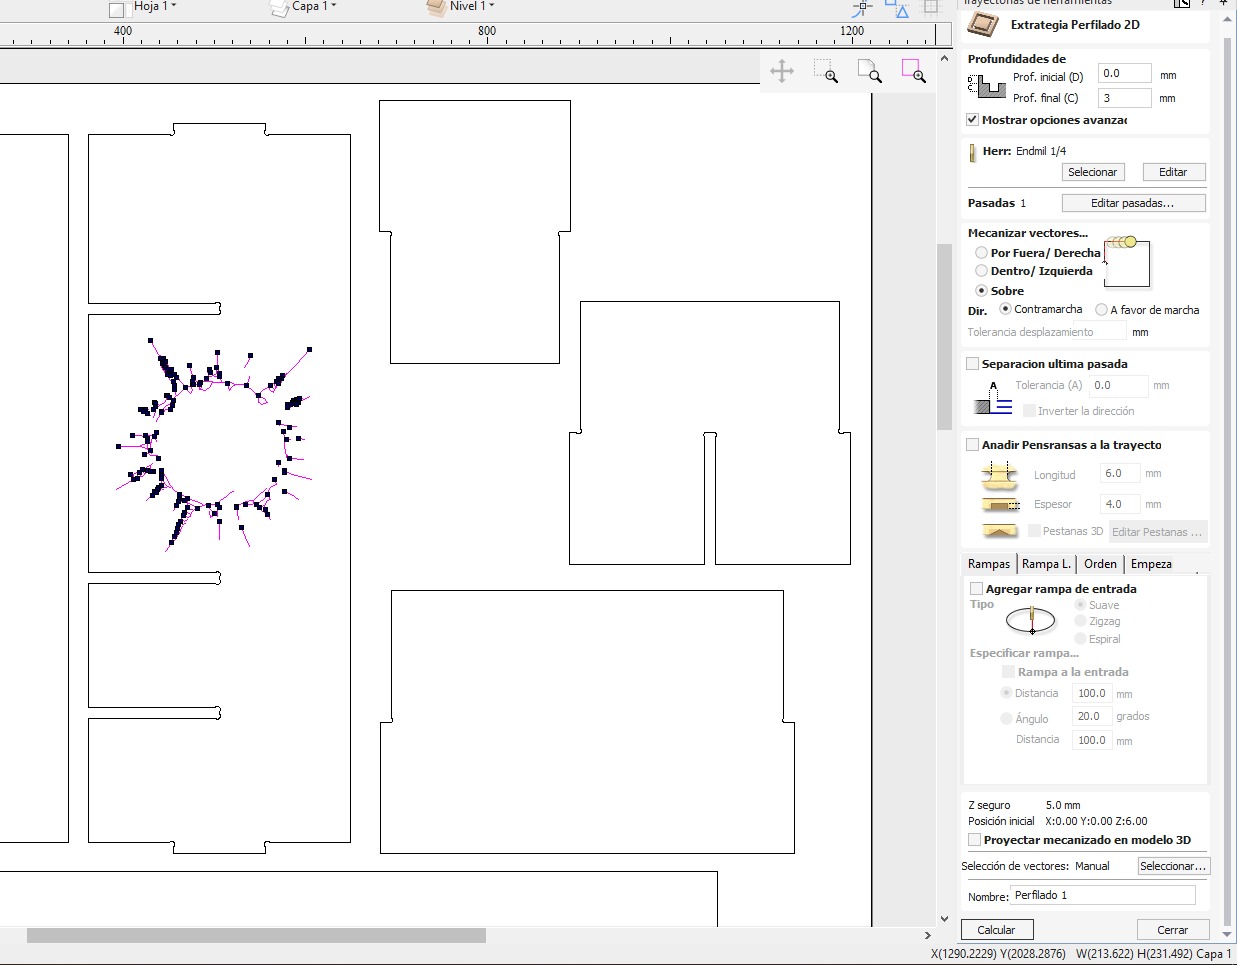Select the zoom box tool icon
Viewport: 1237px width, 965px height.
point(826,71)
